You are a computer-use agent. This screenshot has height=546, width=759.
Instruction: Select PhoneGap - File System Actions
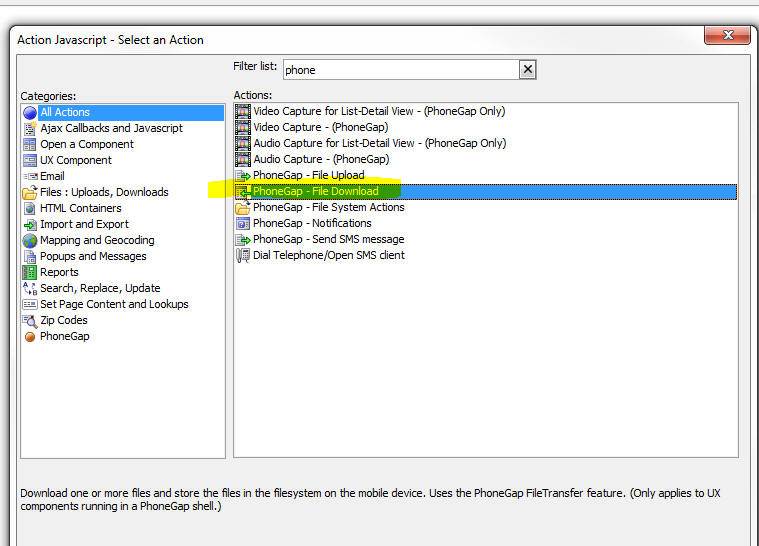329,207
